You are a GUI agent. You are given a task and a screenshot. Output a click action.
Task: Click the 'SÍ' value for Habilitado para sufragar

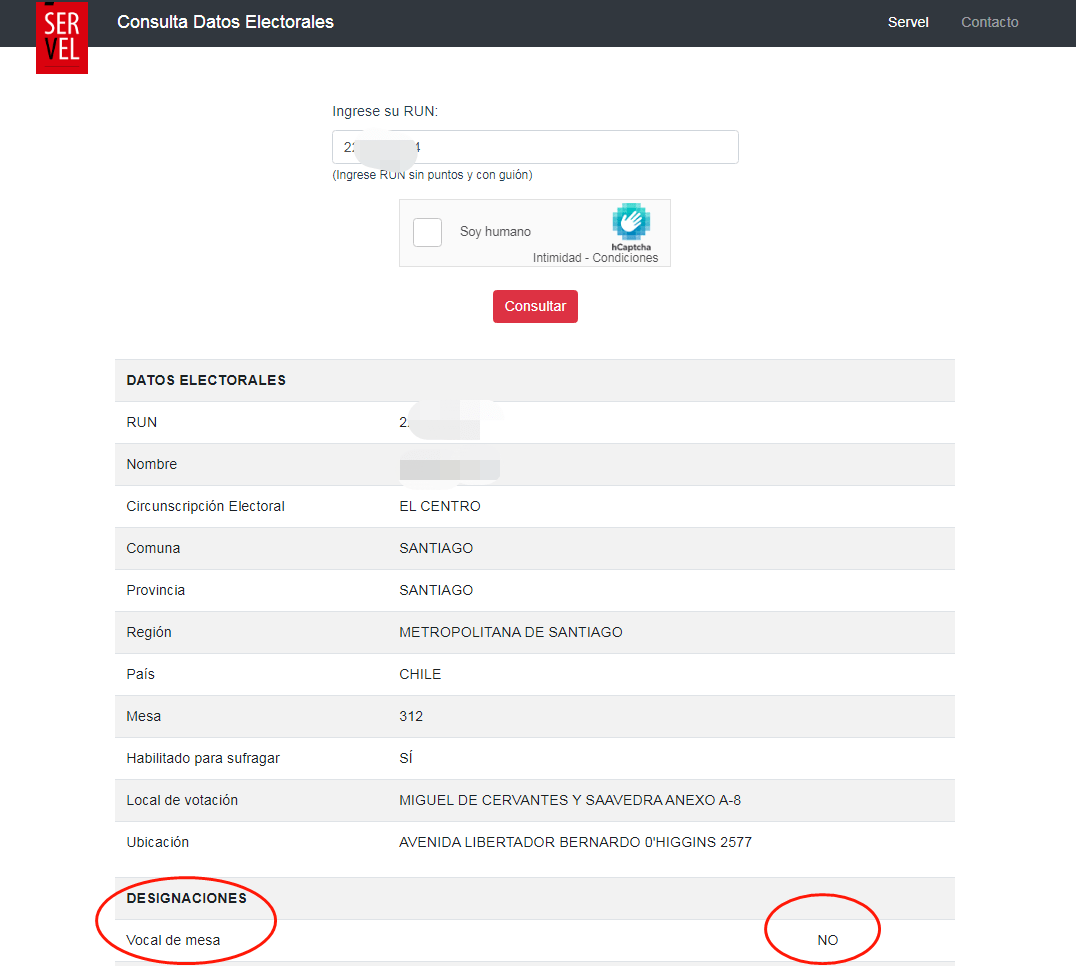coord(405,758)
